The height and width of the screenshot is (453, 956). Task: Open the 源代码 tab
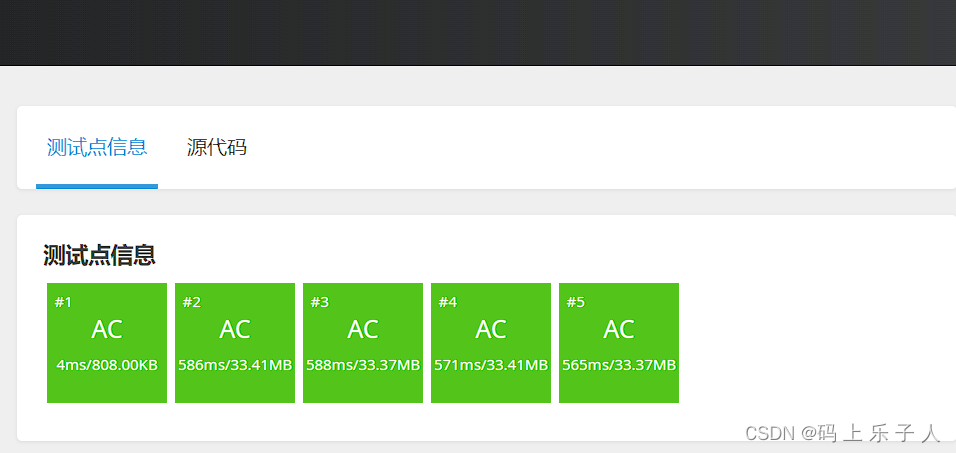[x=216, y=148]
